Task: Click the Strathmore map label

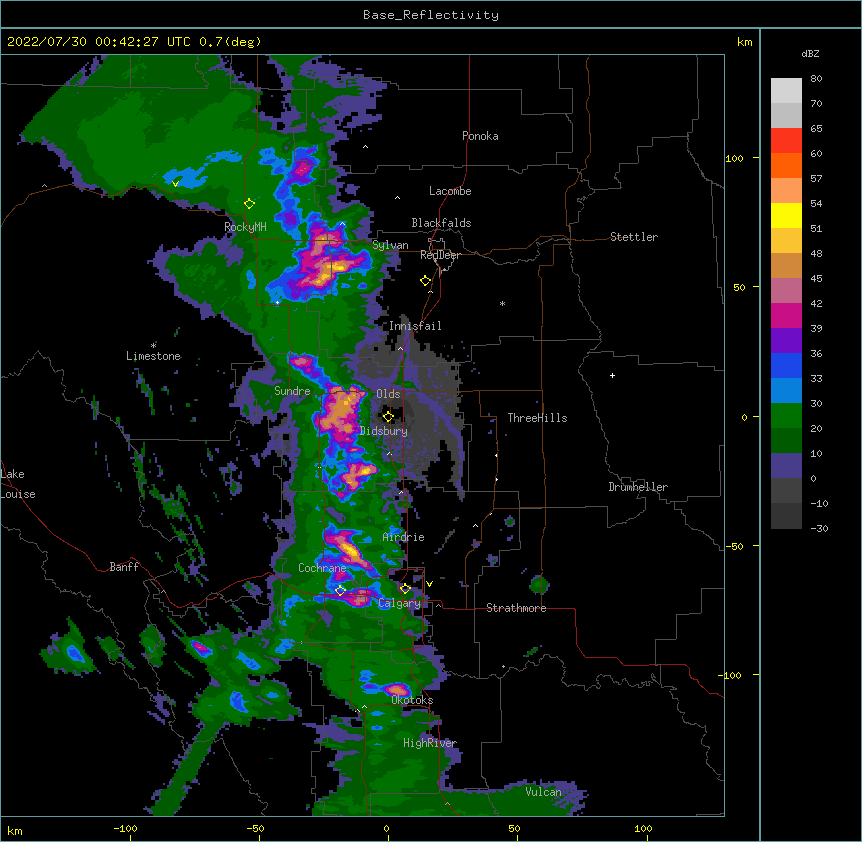Action: (x=516, y=608)
